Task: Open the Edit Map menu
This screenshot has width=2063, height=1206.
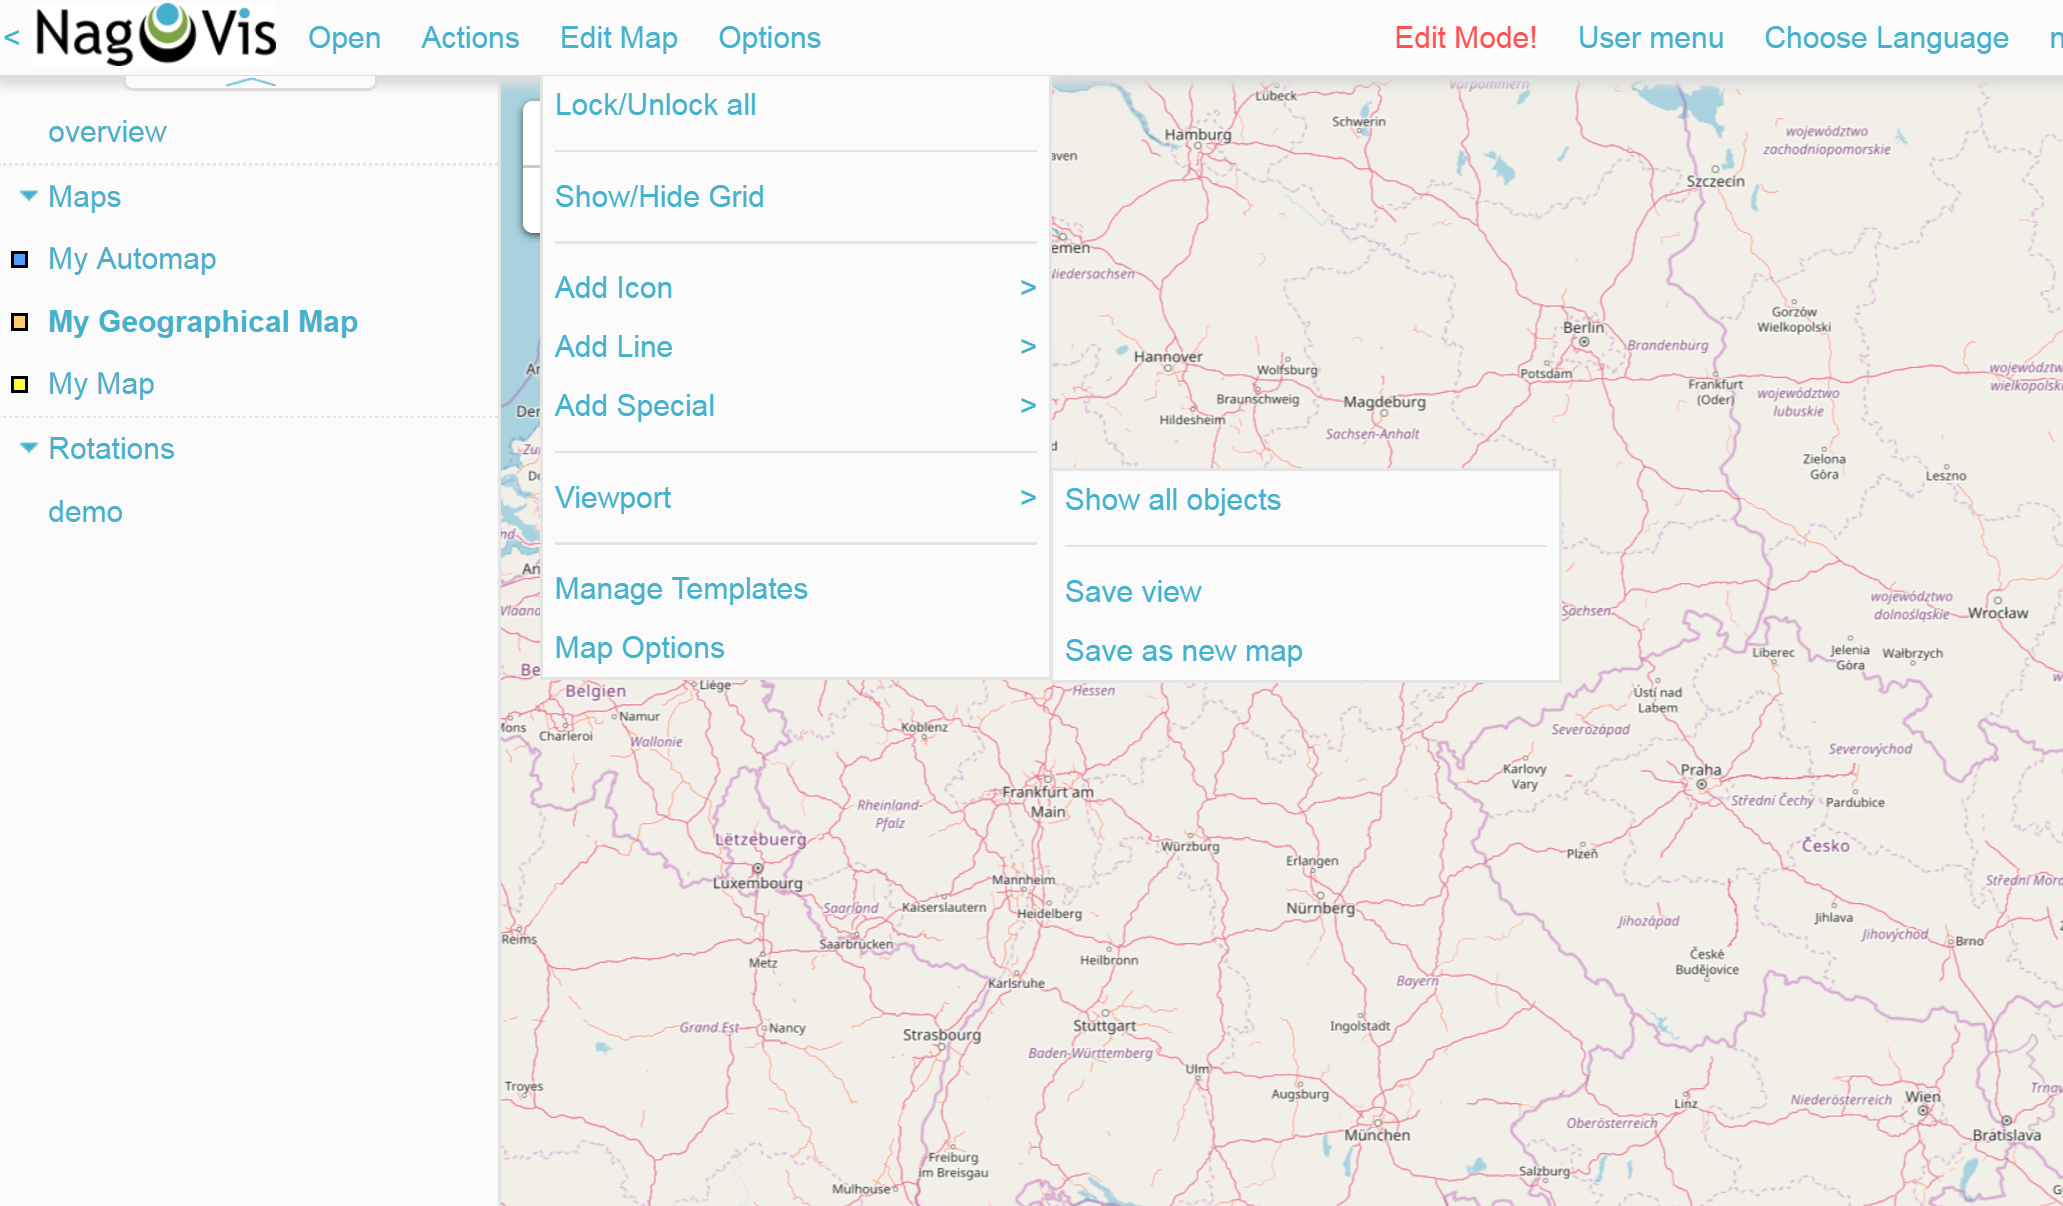Action: pyautogui.click(x=619, y=38)
